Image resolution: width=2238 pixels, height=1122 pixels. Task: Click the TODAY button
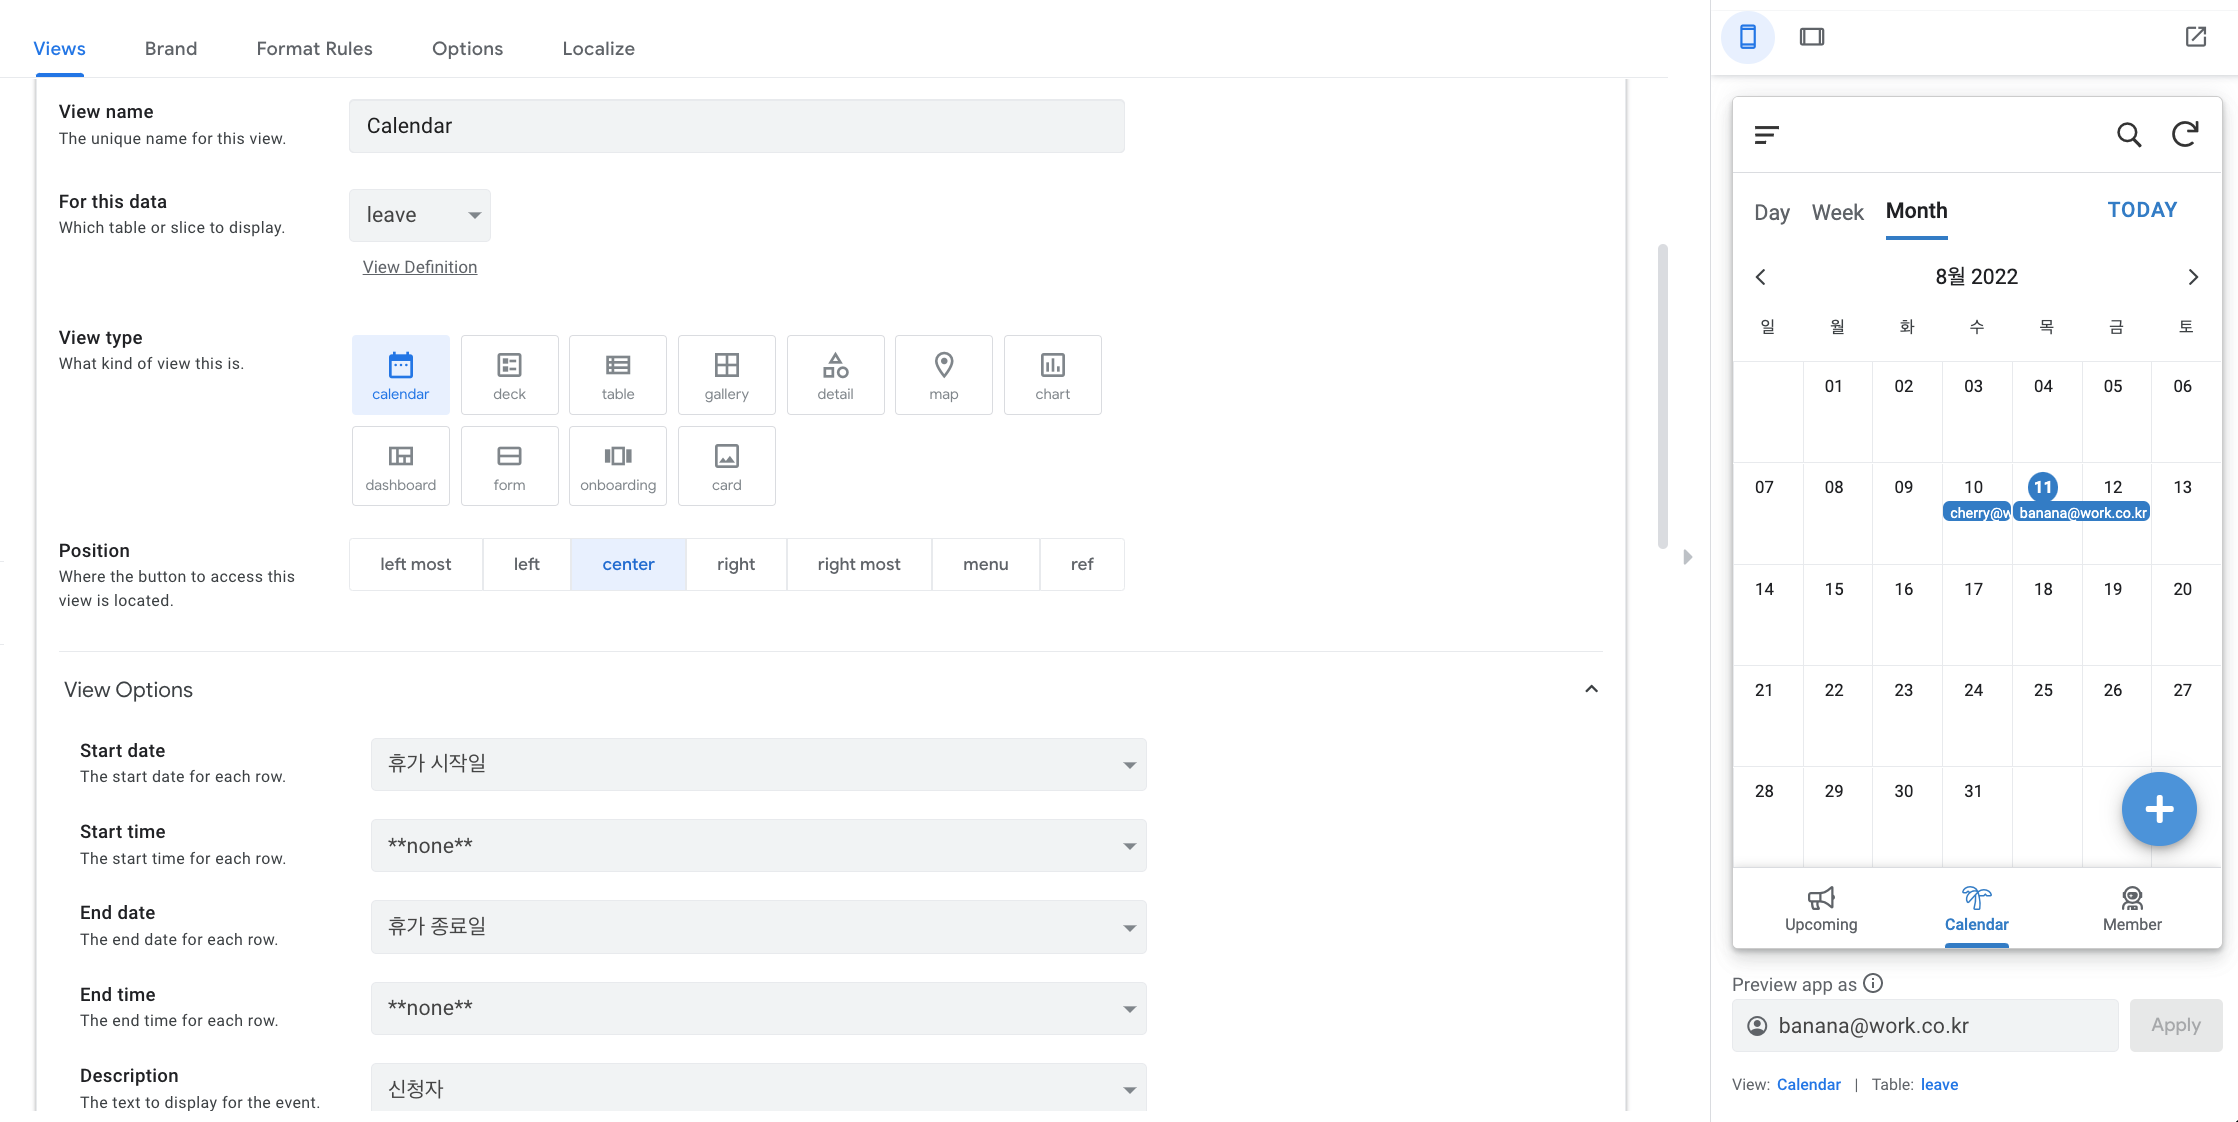point(2142,210)
